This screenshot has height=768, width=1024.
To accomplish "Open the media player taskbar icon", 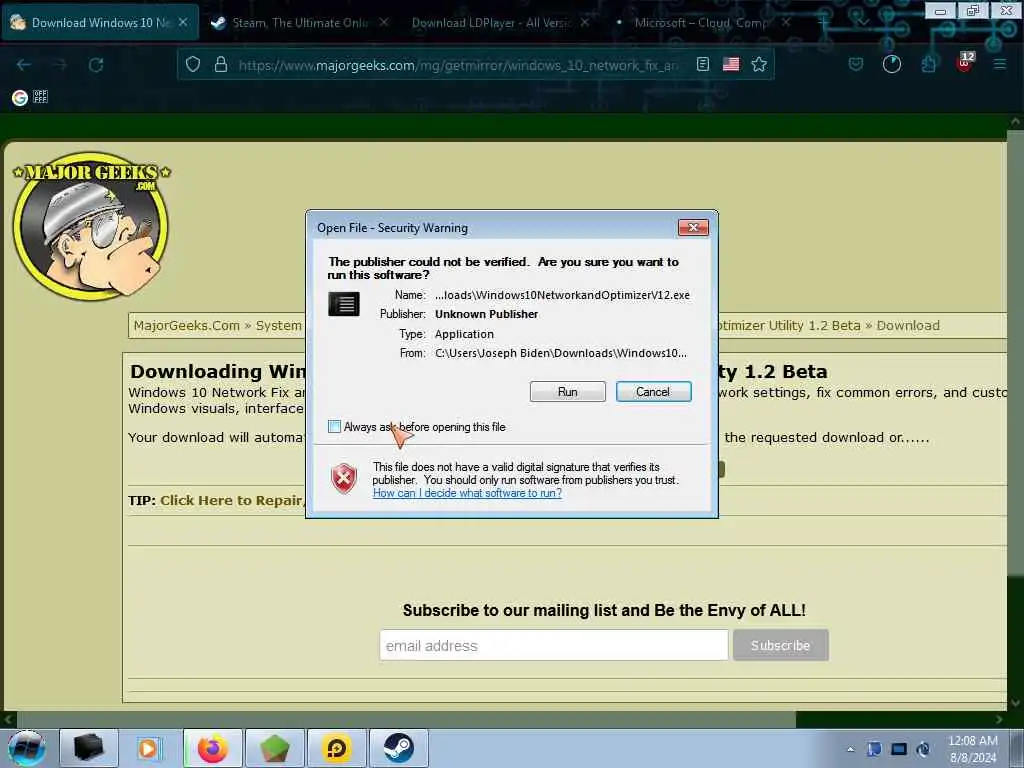I will coord(148,748).
